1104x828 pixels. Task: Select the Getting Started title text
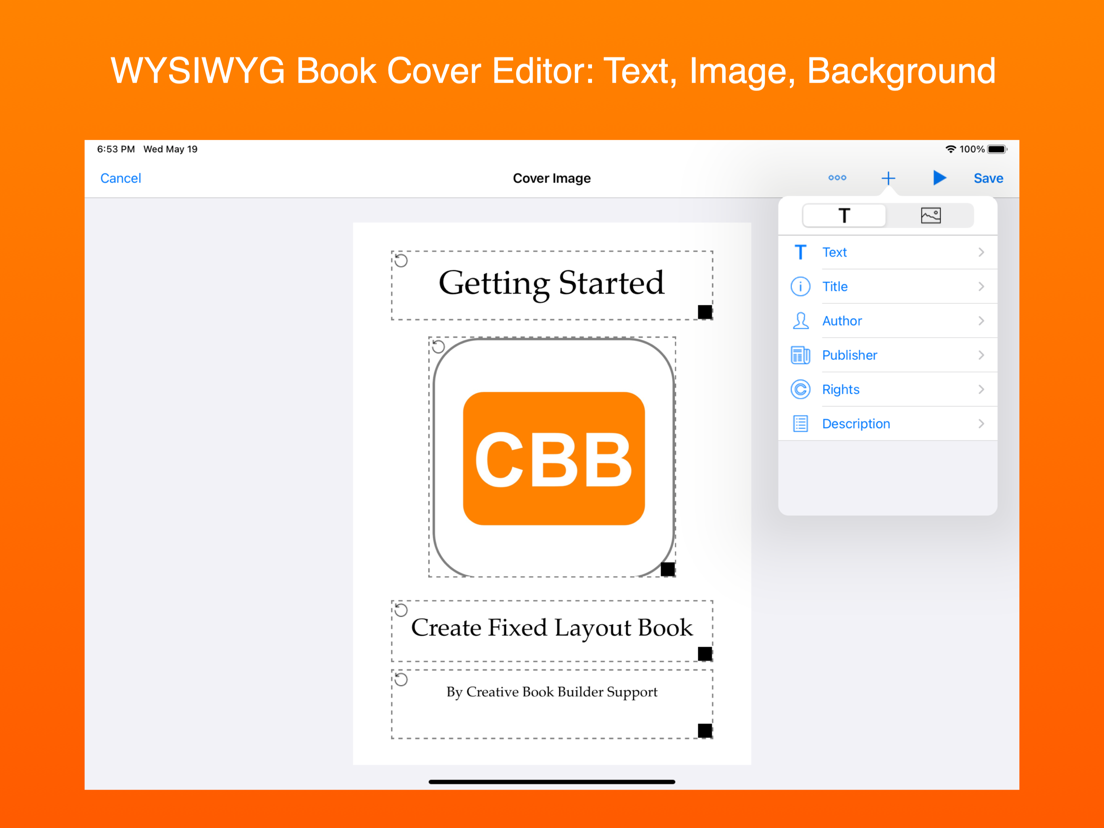tap(551, 284)
